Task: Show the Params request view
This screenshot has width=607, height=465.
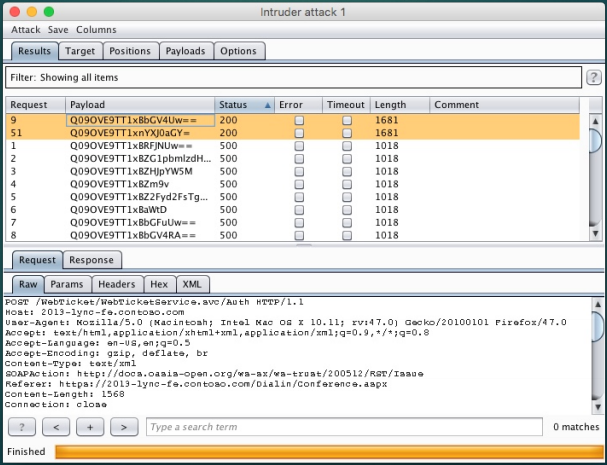Action: 67,285
